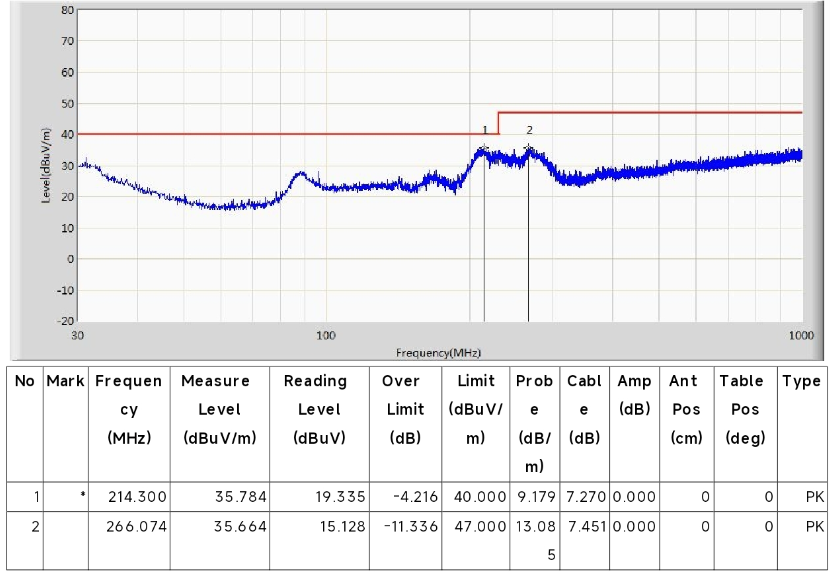830x575 pixels.
Task: Click probe value 13.085
Action: coord(536,540)
